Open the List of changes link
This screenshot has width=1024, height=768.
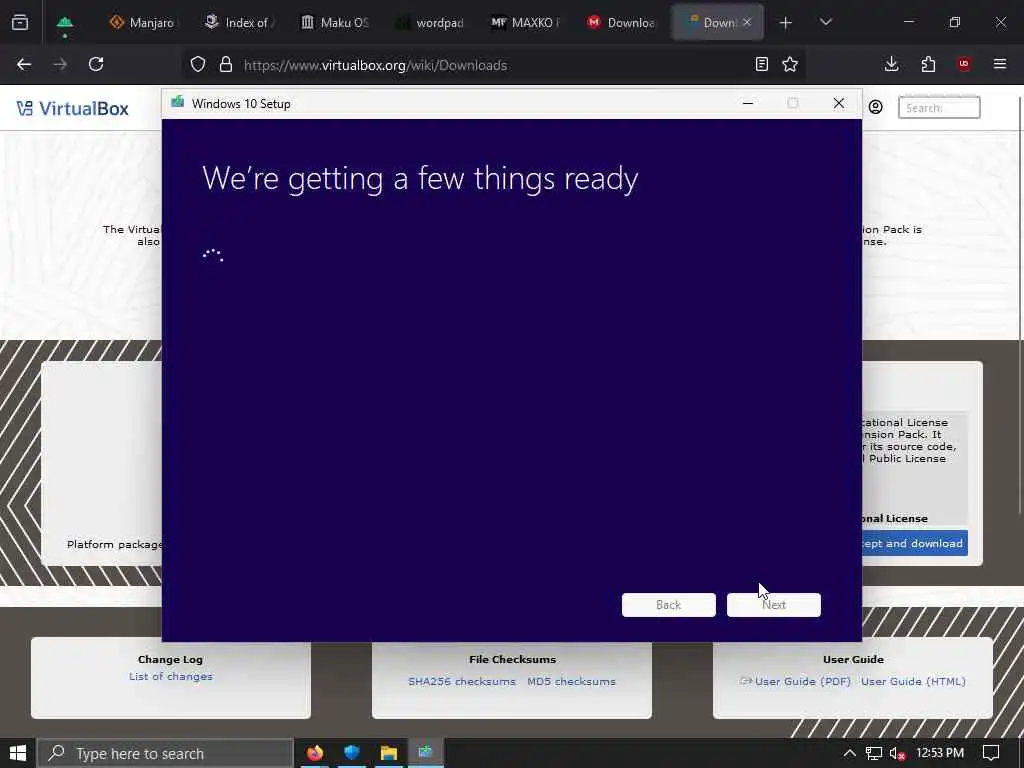point(170,677)
